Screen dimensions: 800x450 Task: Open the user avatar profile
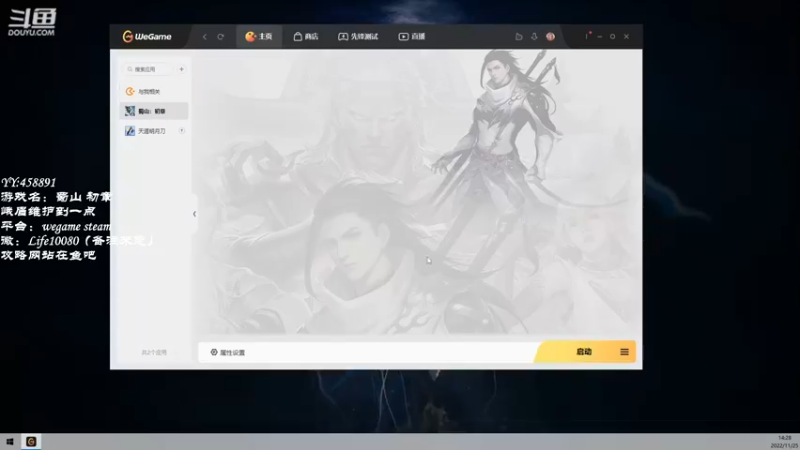tap(551, 37)
